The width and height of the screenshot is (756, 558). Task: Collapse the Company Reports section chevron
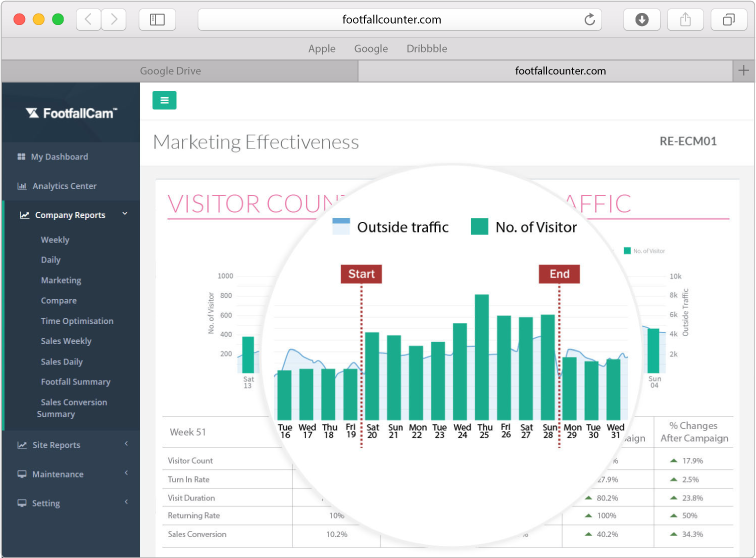point(125,214)
